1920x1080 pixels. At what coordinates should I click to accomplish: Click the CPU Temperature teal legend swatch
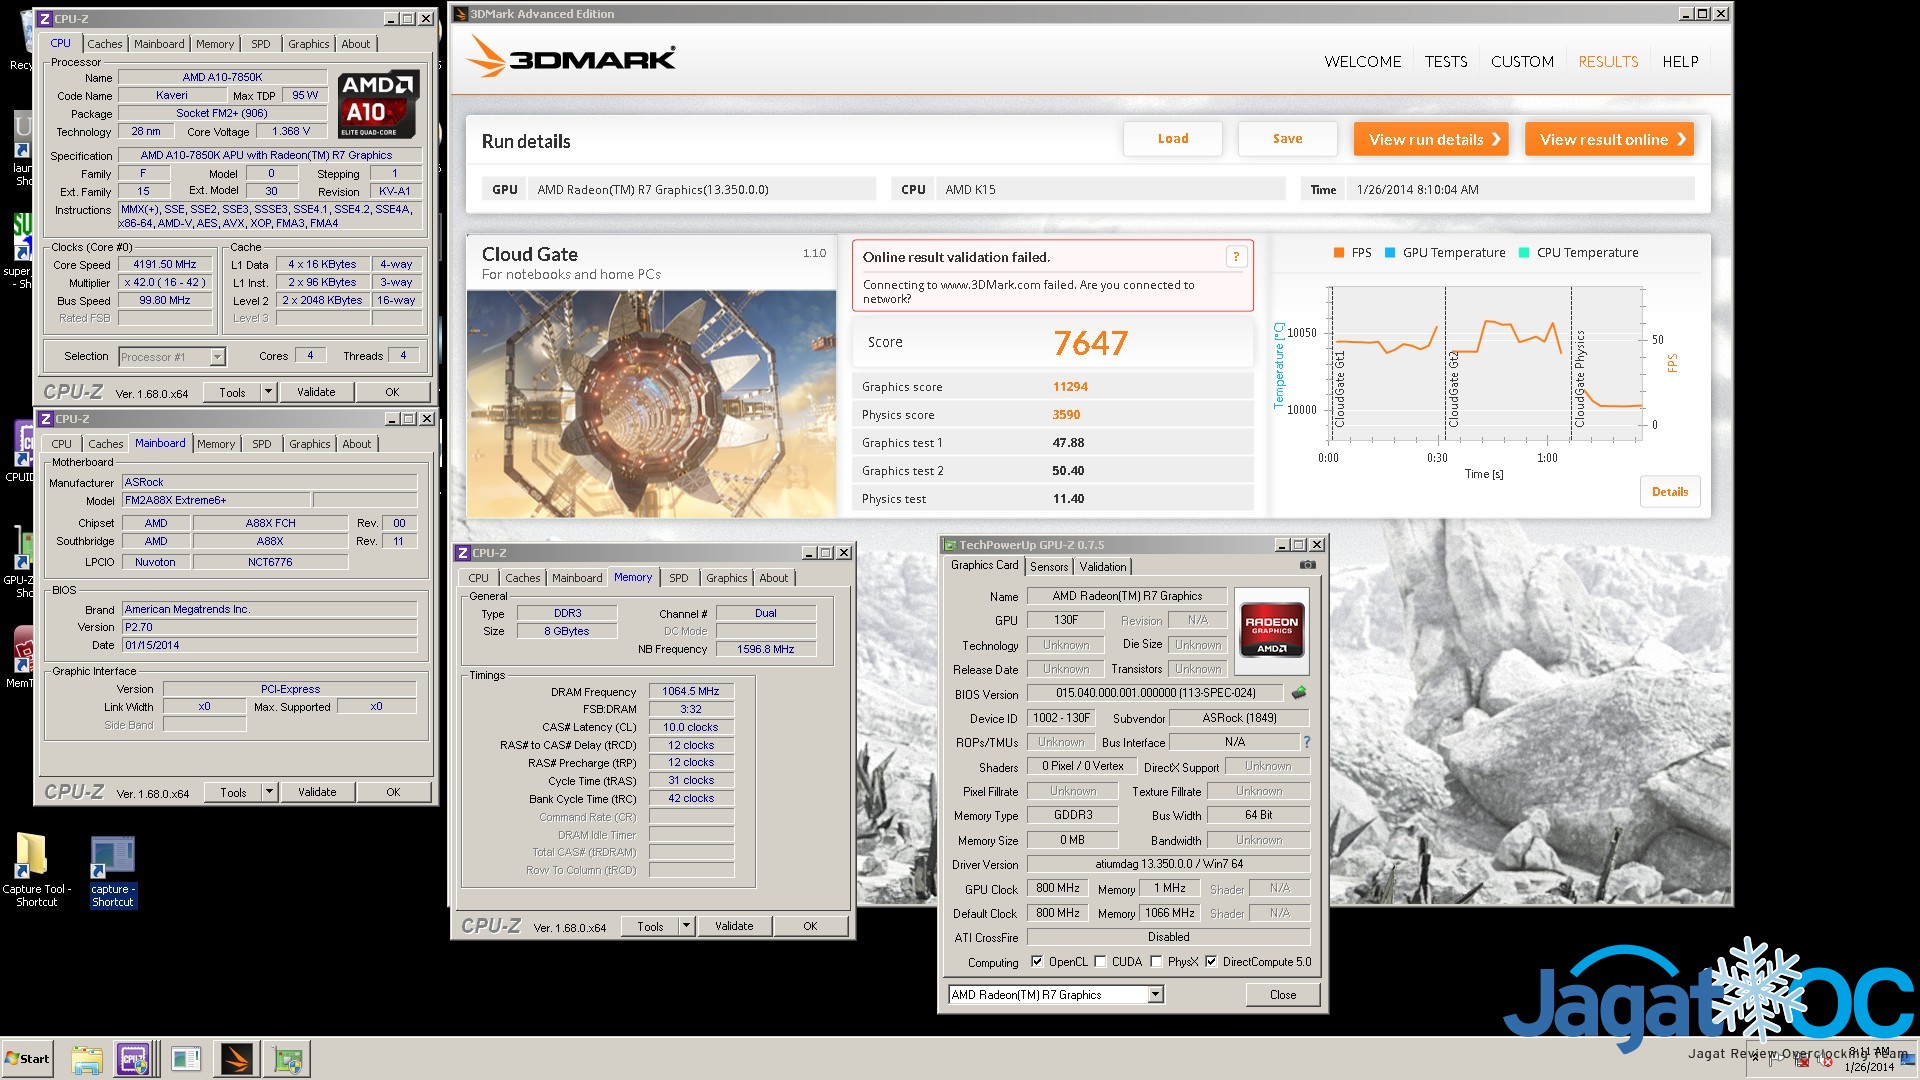[1524, 253]
